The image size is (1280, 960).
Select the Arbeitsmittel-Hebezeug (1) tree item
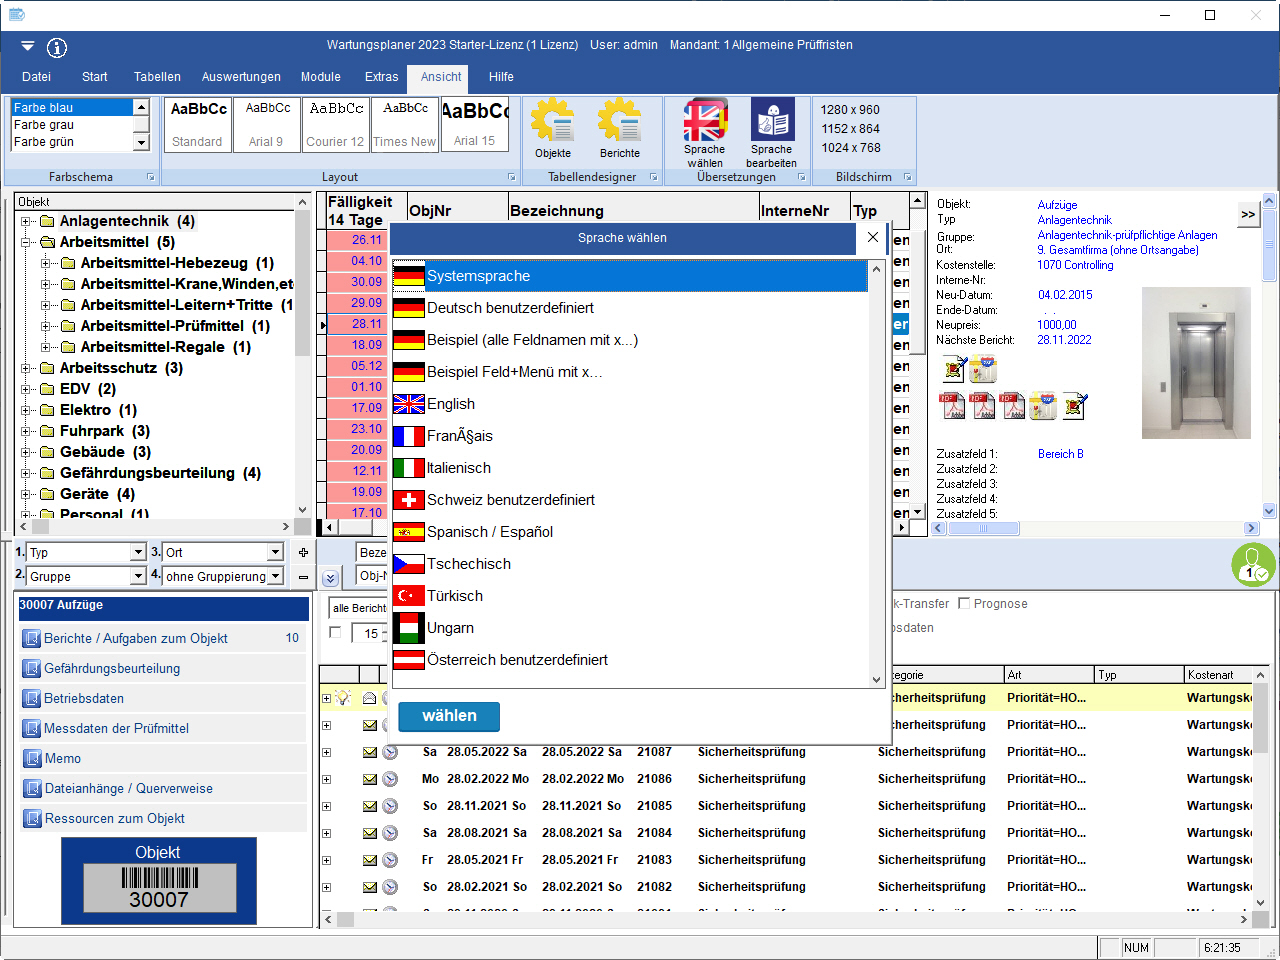click(178, 263)
